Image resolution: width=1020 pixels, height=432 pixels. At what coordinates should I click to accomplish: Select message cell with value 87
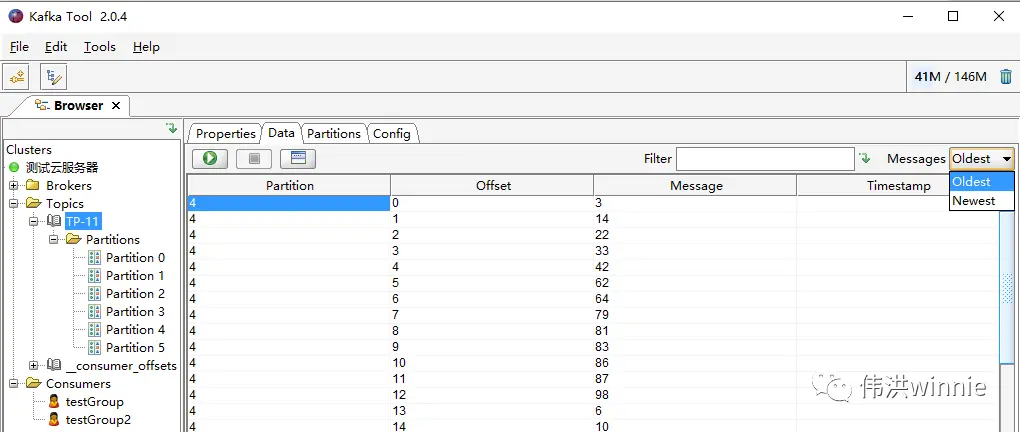point(695,379)
